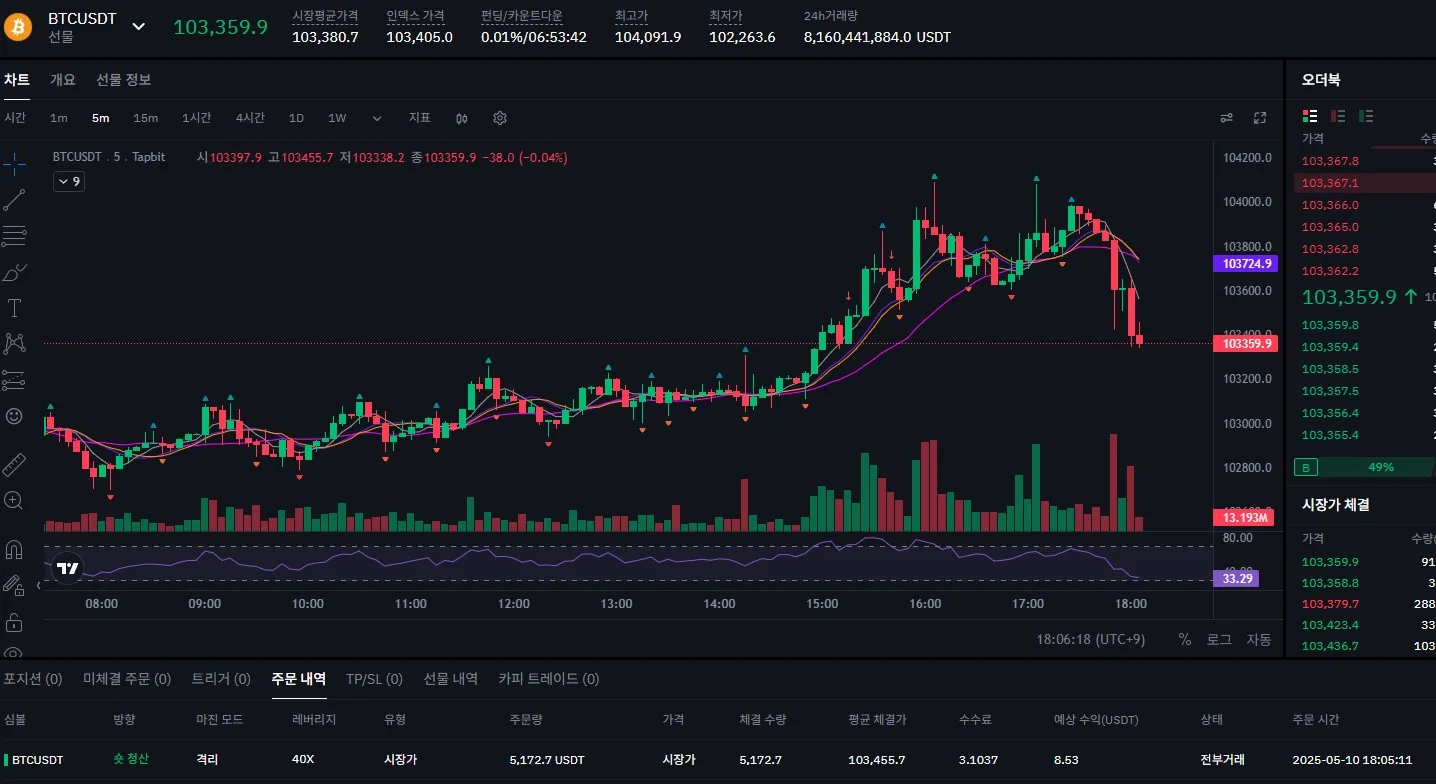This screenshot has height=784, width=1436.
Task: Change candlestick chart style
Action: [462, 118]
